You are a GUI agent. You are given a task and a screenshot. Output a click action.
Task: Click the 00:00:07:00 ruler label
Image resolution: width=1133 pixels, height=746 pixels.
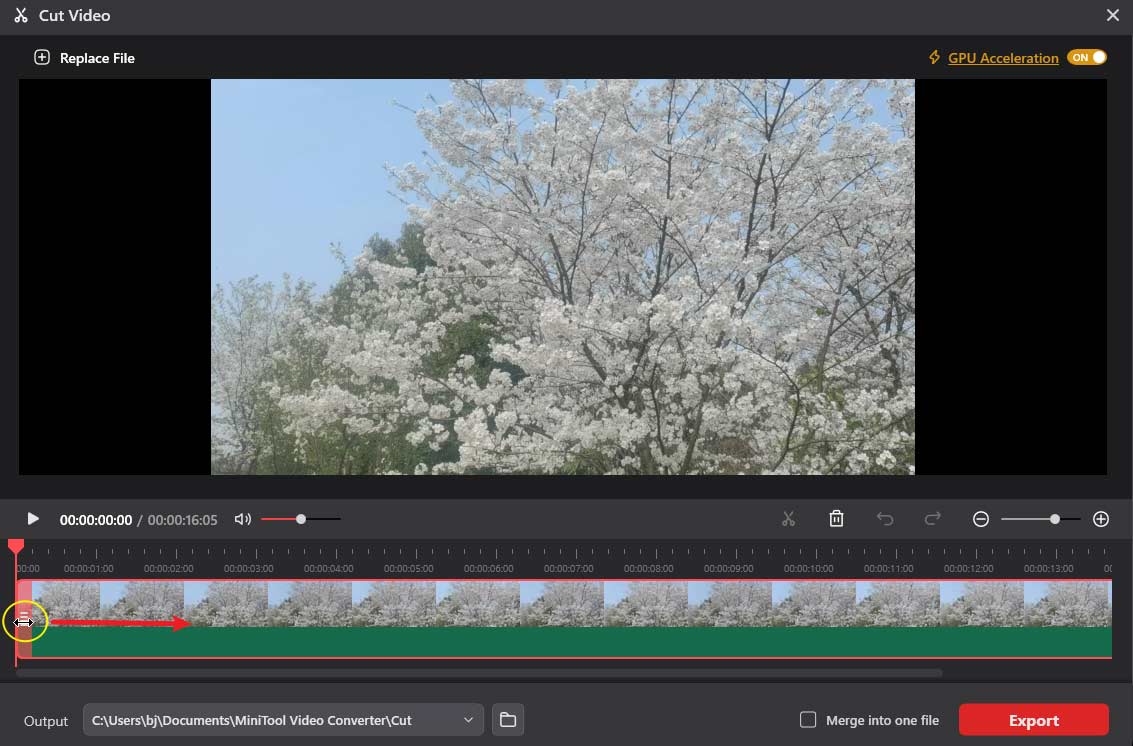(569, 568)
